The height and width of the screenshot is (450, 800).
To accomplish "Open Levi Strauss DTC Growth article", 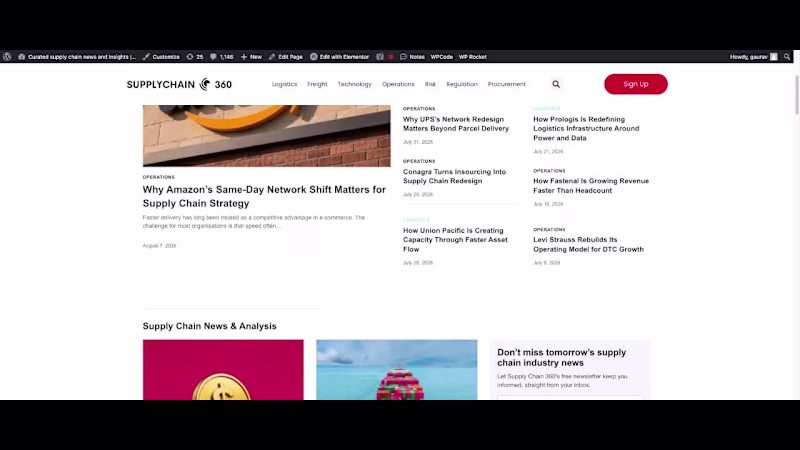I will click(588, 244).
